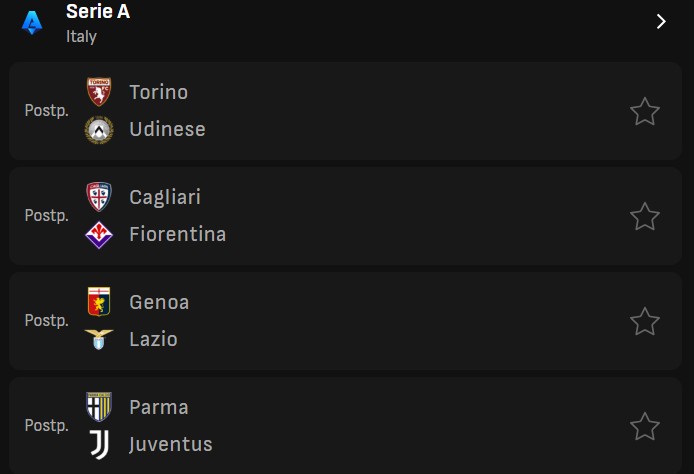Click the Udinese club crest
Screen dimensions: 694x474
(99, 130)
